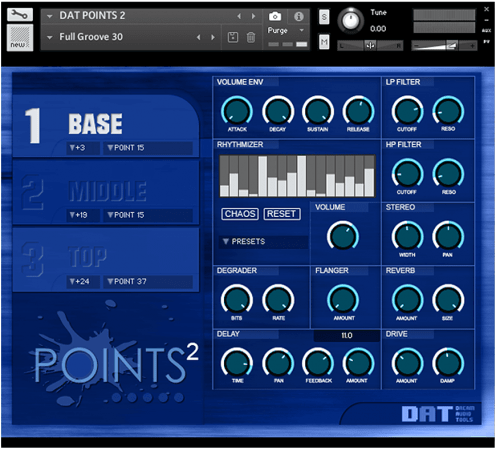
Task: Click the Degrader RATE knob
Action: click(x=278, y=300)
